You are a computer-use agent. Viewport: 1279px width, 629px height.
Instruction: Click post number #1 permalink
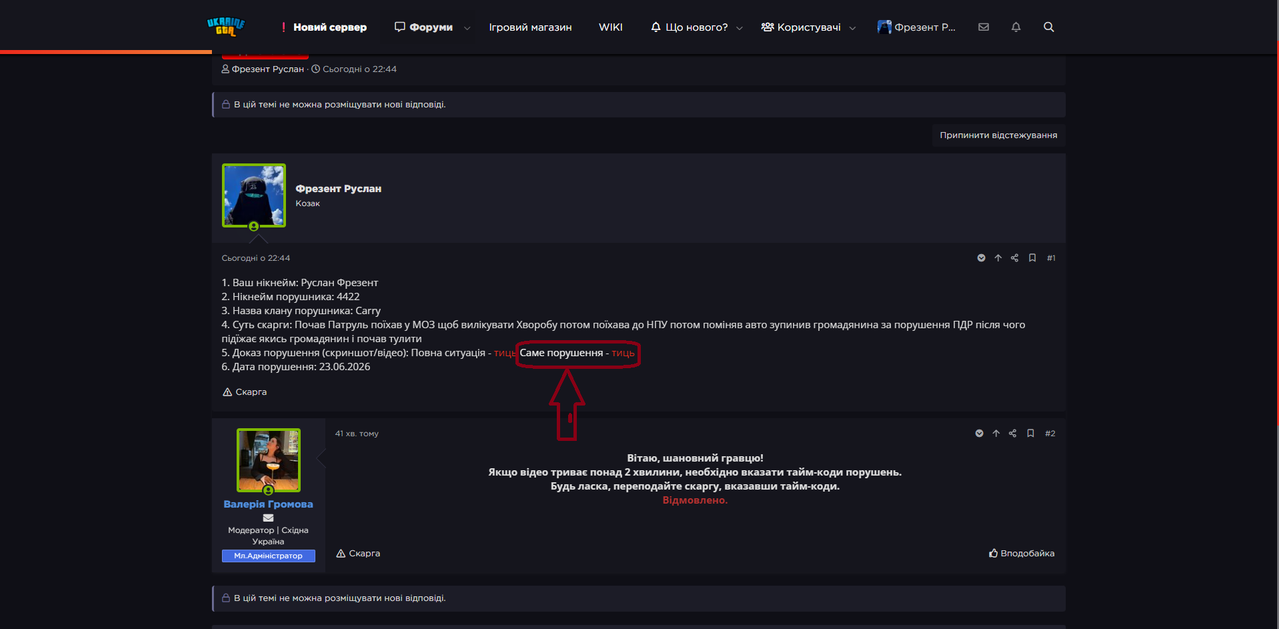[x=1051, y=258]
